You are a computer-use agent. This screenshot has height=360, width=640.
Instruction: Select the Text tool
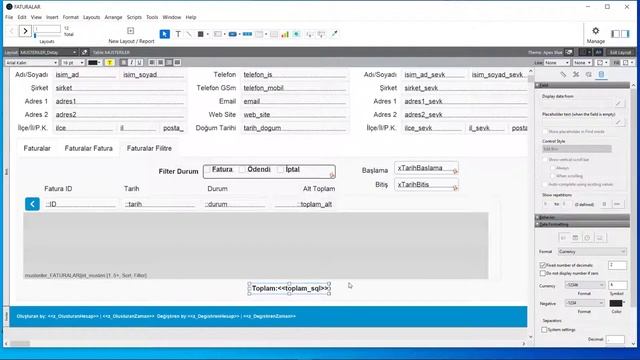pyautogui.click(x=178, y=34)
